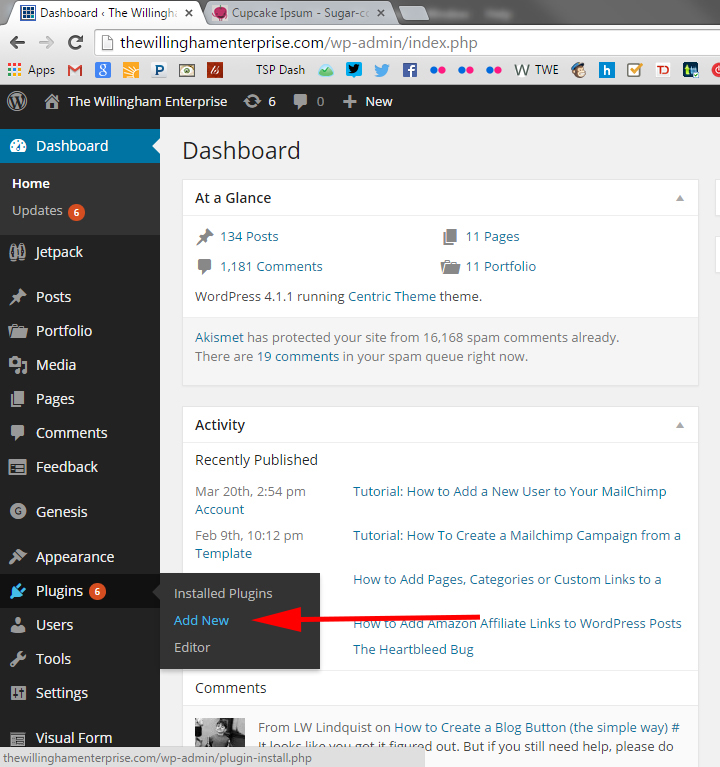This screenshot has height=767, width=720.
Task: Open the dark speech-bubble Twitter bookmark
Action: (x=354, y=70)
